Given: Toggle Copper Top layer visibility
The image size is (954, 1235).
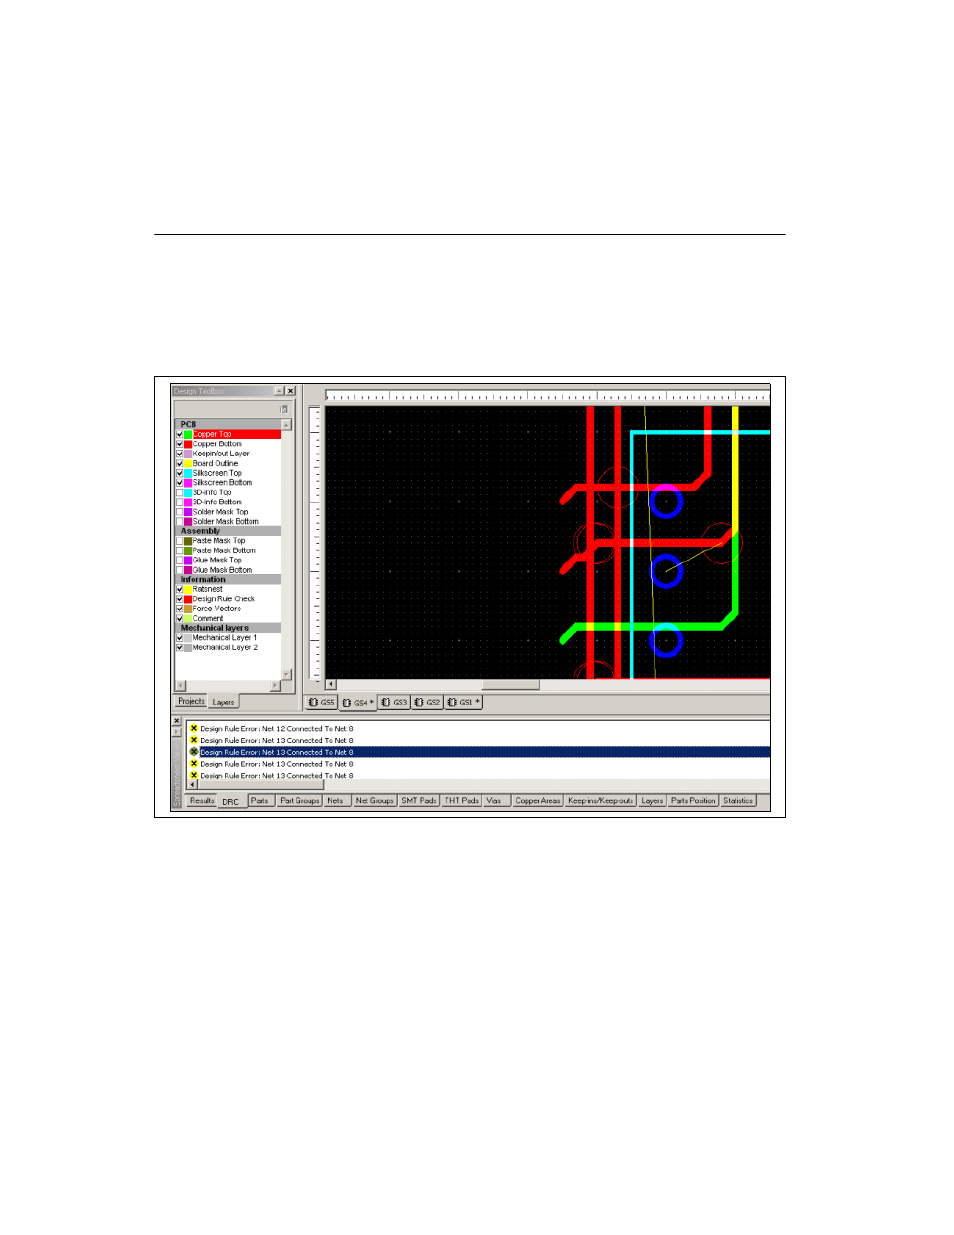Looking at the screenshot, I should pyautogui.click(x=180, y=434).
